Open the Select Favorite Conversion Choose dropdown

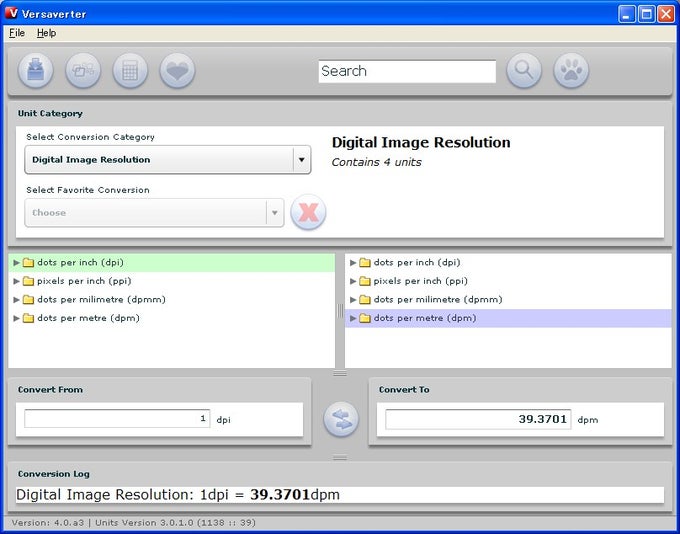coord(154,213)
